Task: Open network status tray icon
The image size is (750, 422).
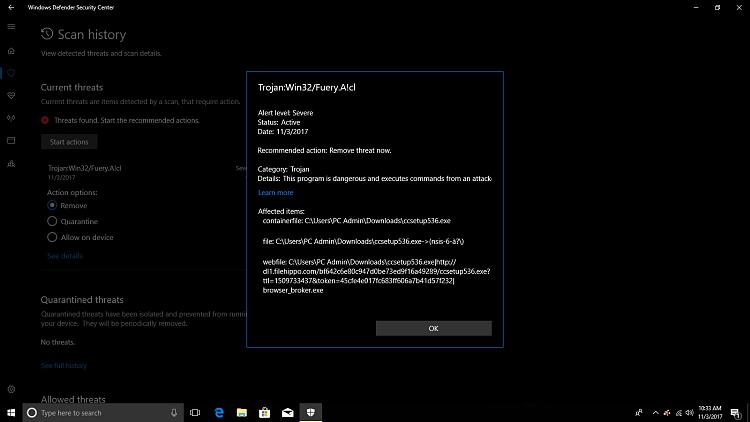Action: tap(678, 412)
